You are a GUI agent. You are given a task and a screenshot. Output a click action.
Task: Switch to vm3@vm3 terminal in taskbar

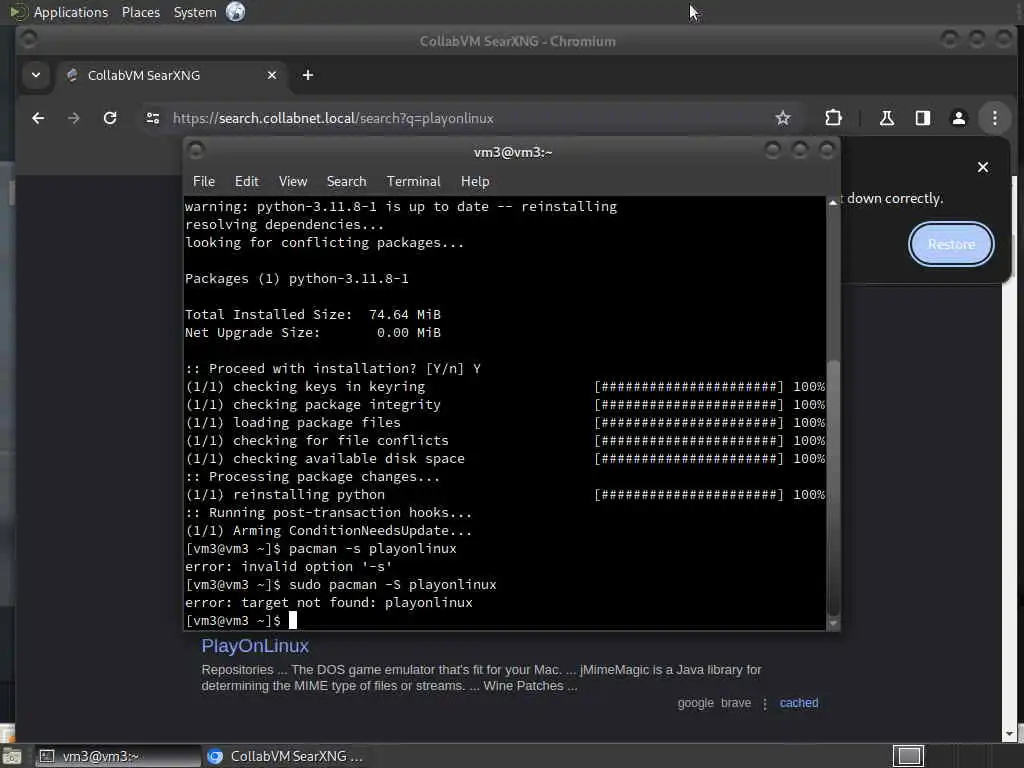(118, 756)
